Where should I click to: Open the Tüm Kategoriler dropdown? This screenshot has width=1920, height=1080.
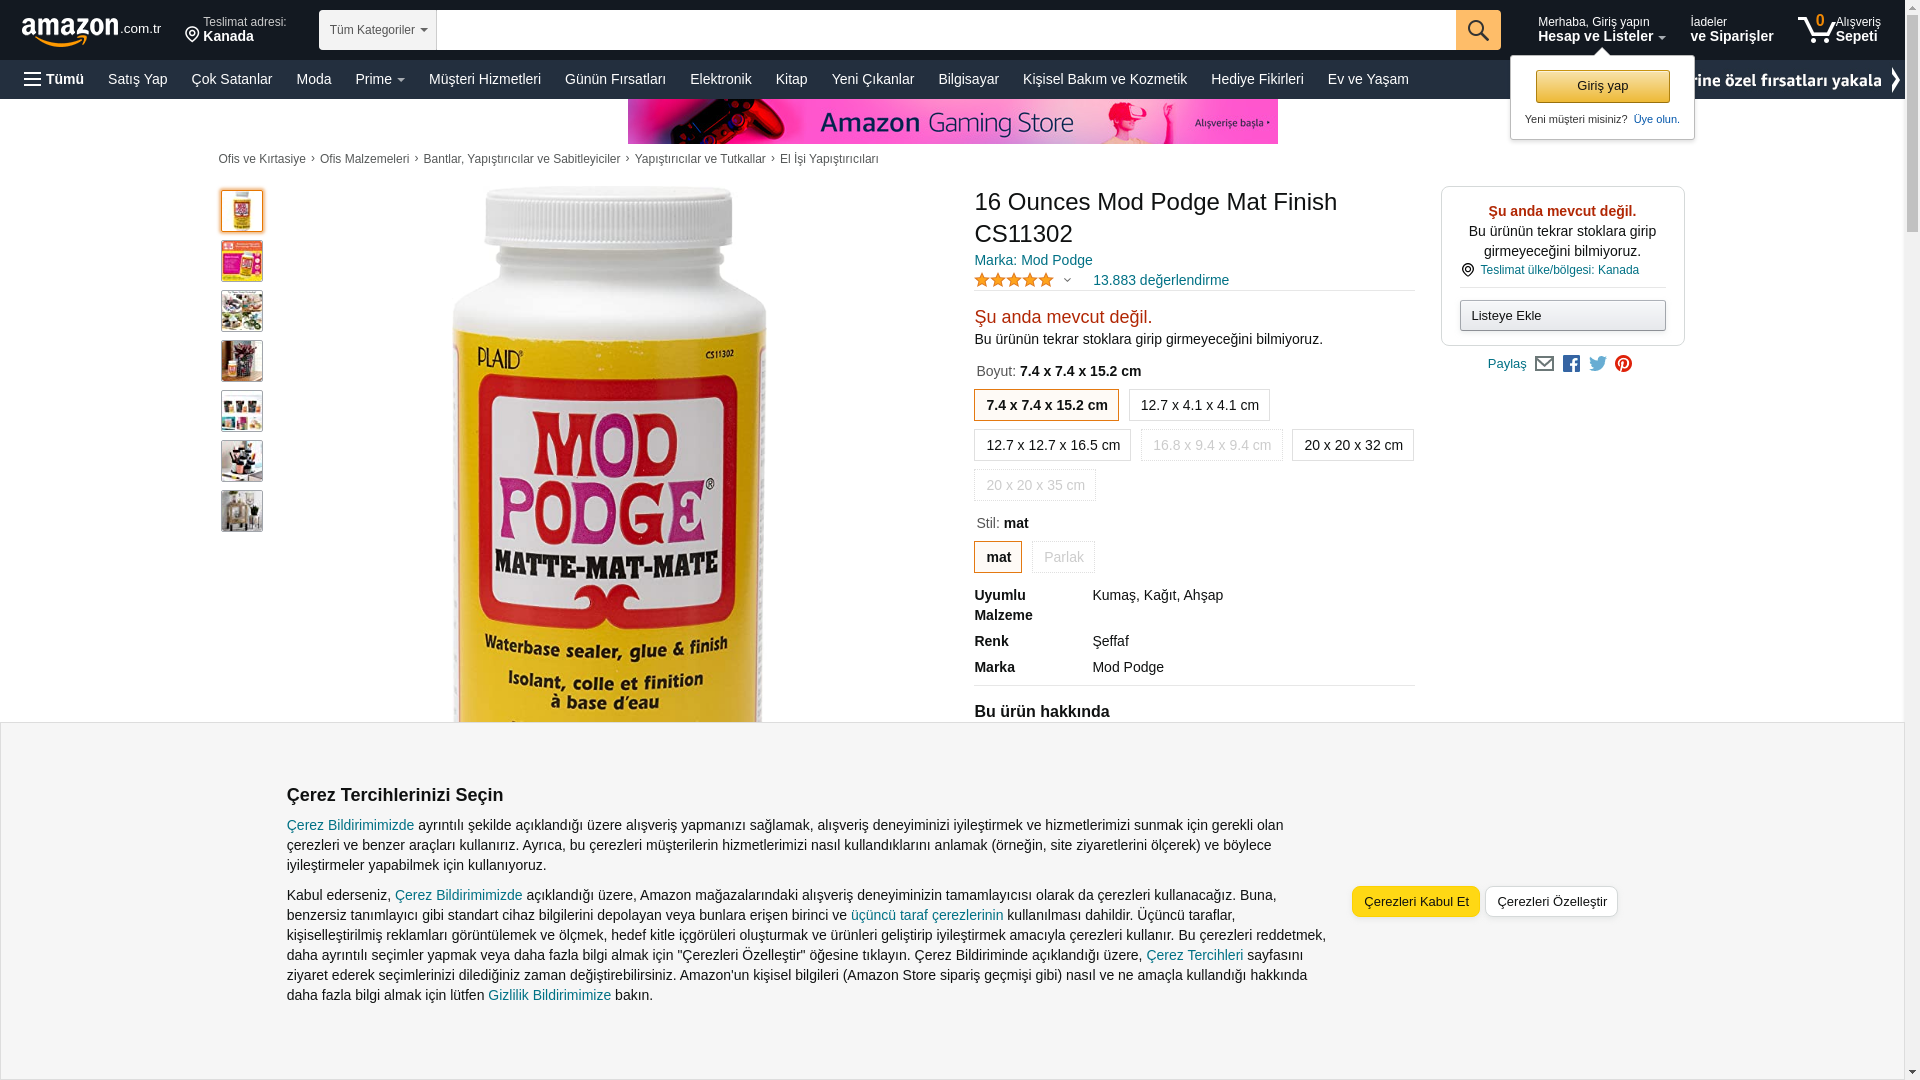(x=378, y=30)
